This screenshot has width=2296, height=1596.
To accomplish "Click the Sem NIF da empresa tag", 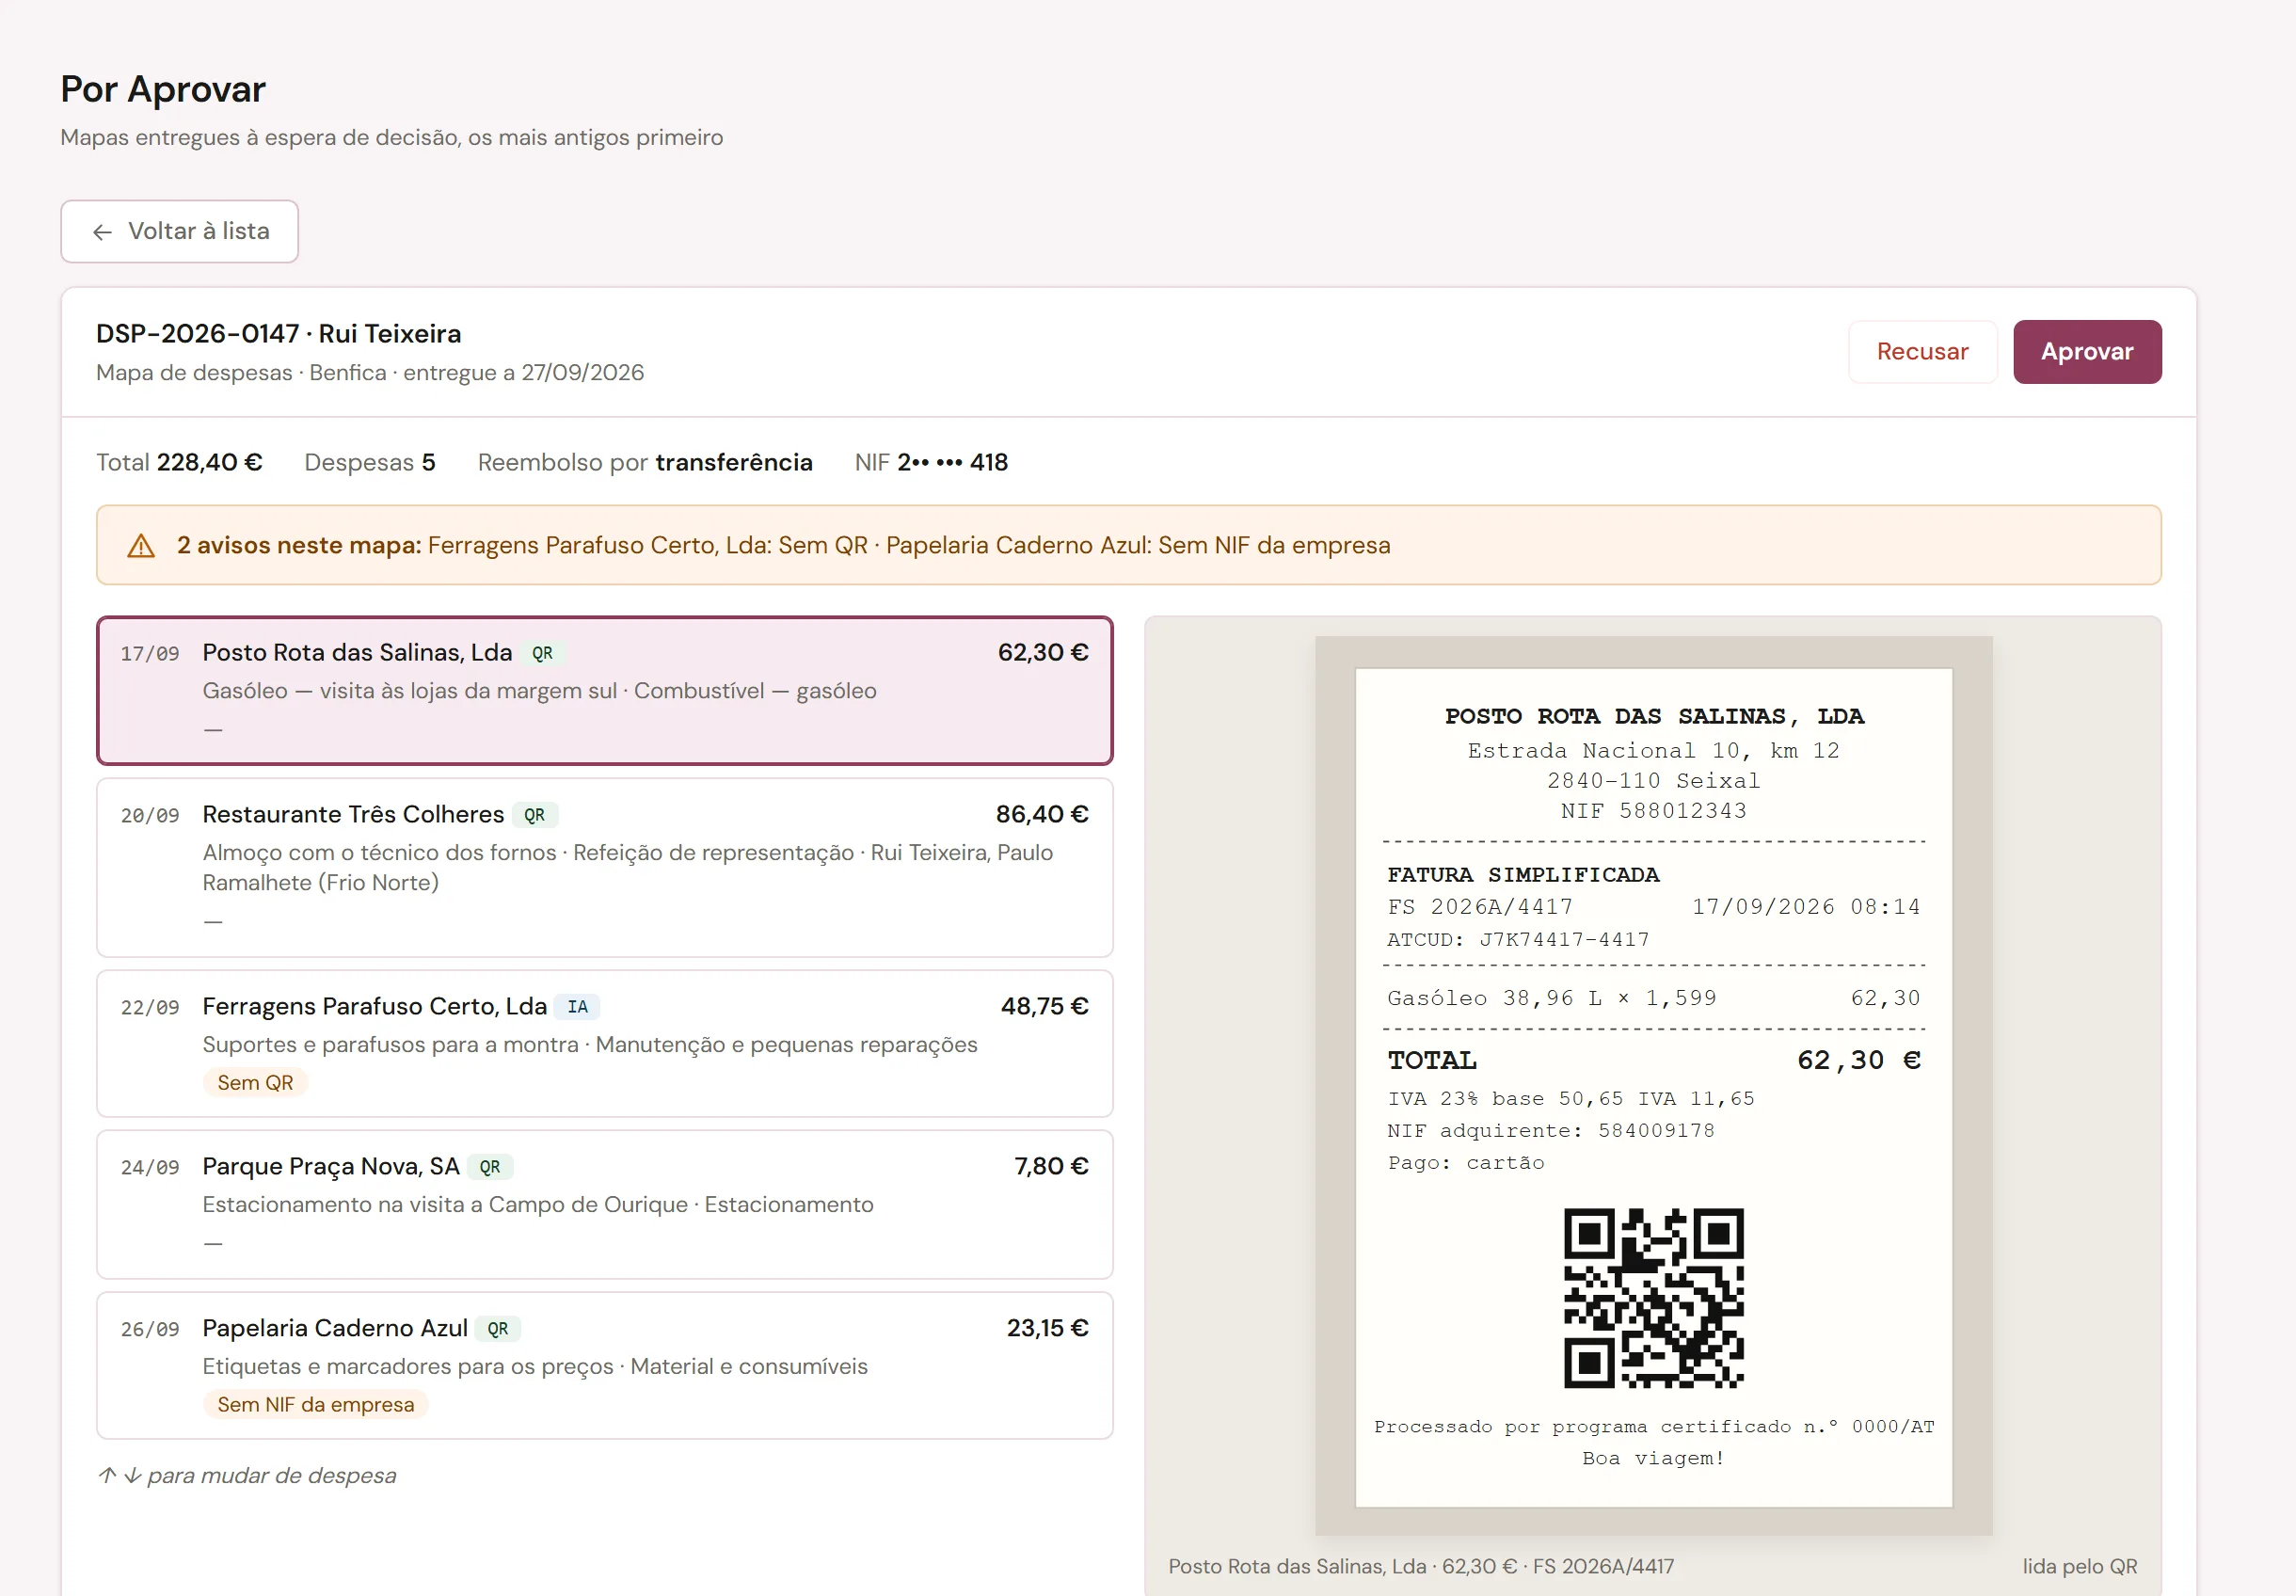I will [315, 1405].
